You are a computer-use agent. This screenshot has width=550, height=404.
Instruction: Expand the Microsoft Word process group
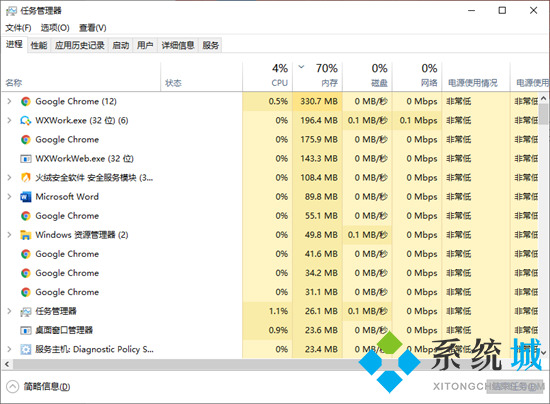9,197
